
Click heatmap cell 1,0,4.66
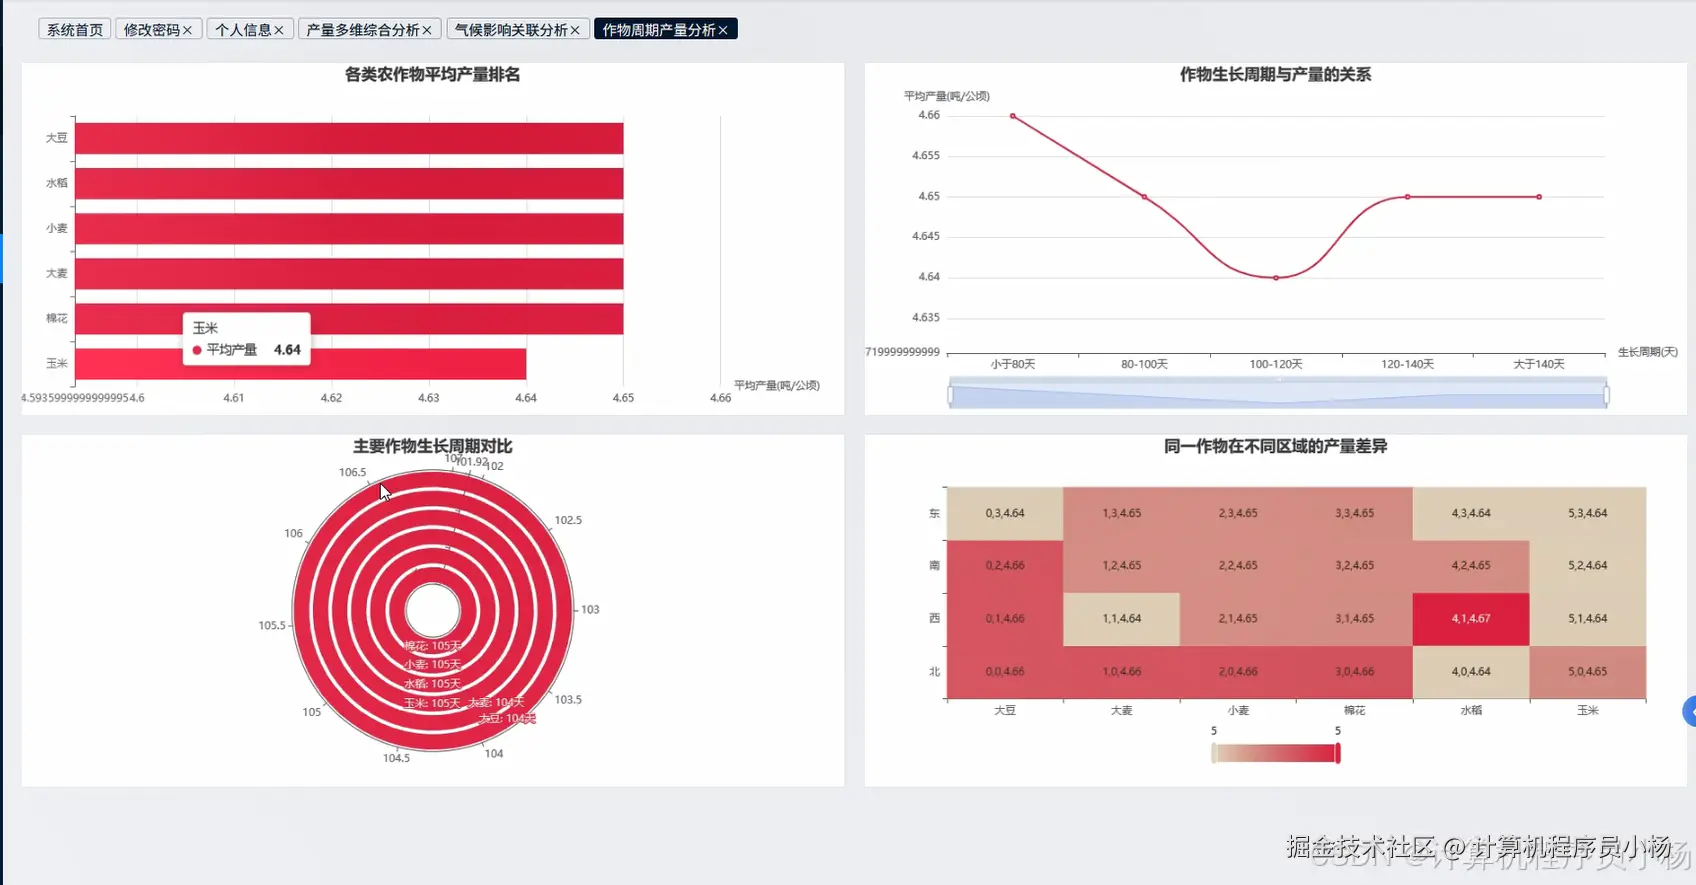tap(1121, 672)
